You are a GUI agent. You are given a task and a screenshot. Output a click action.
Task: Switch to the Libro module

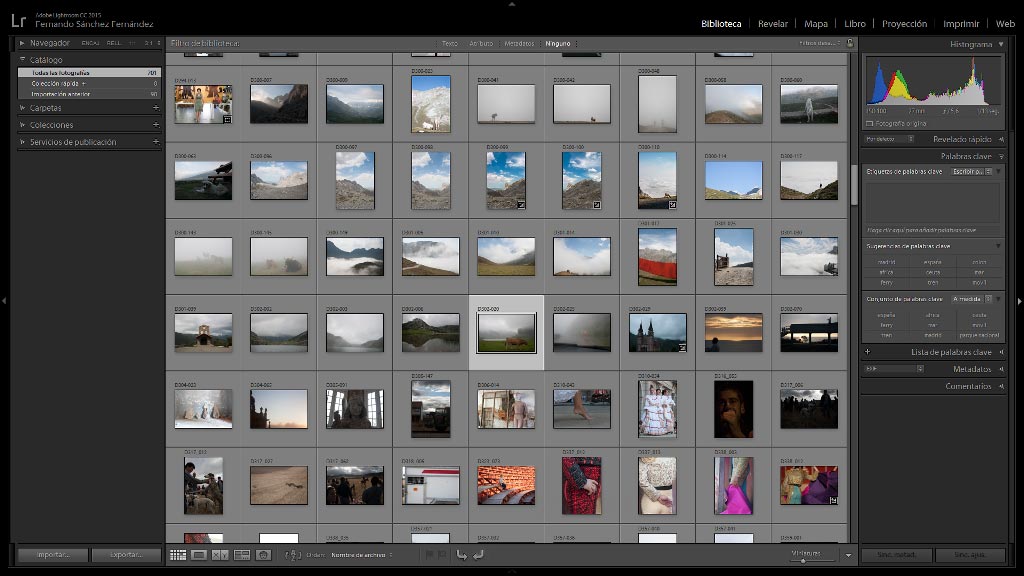(854, 24)
